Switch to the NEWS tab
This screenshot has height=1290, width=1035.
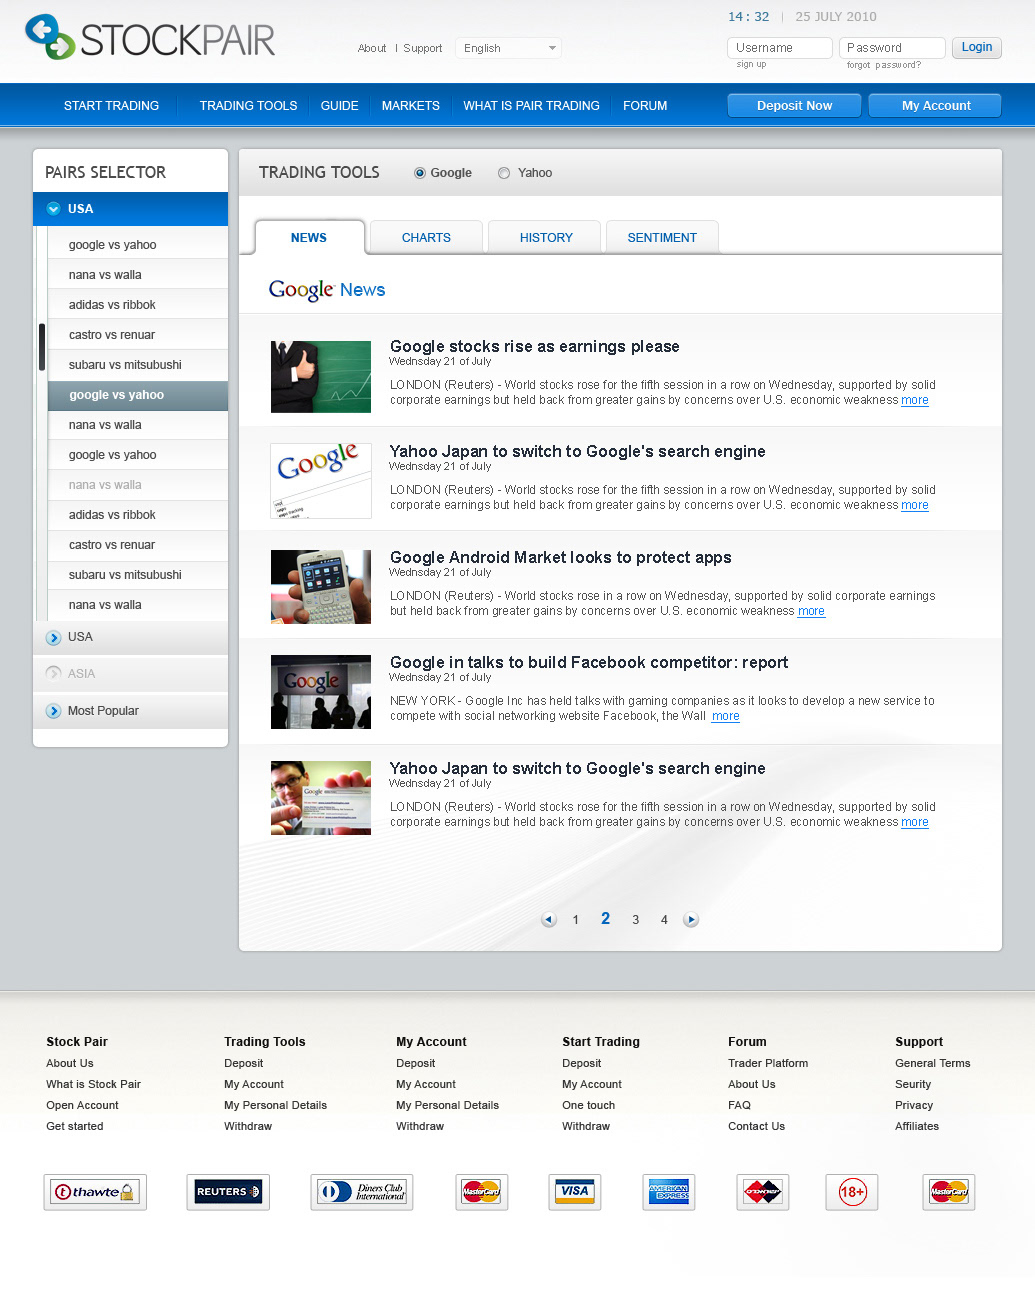point(309,238)
